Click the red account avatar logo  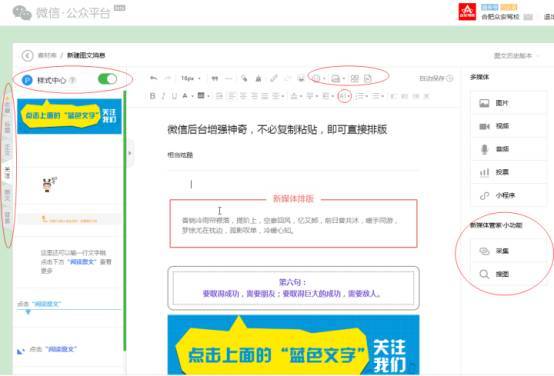[467, 12]
